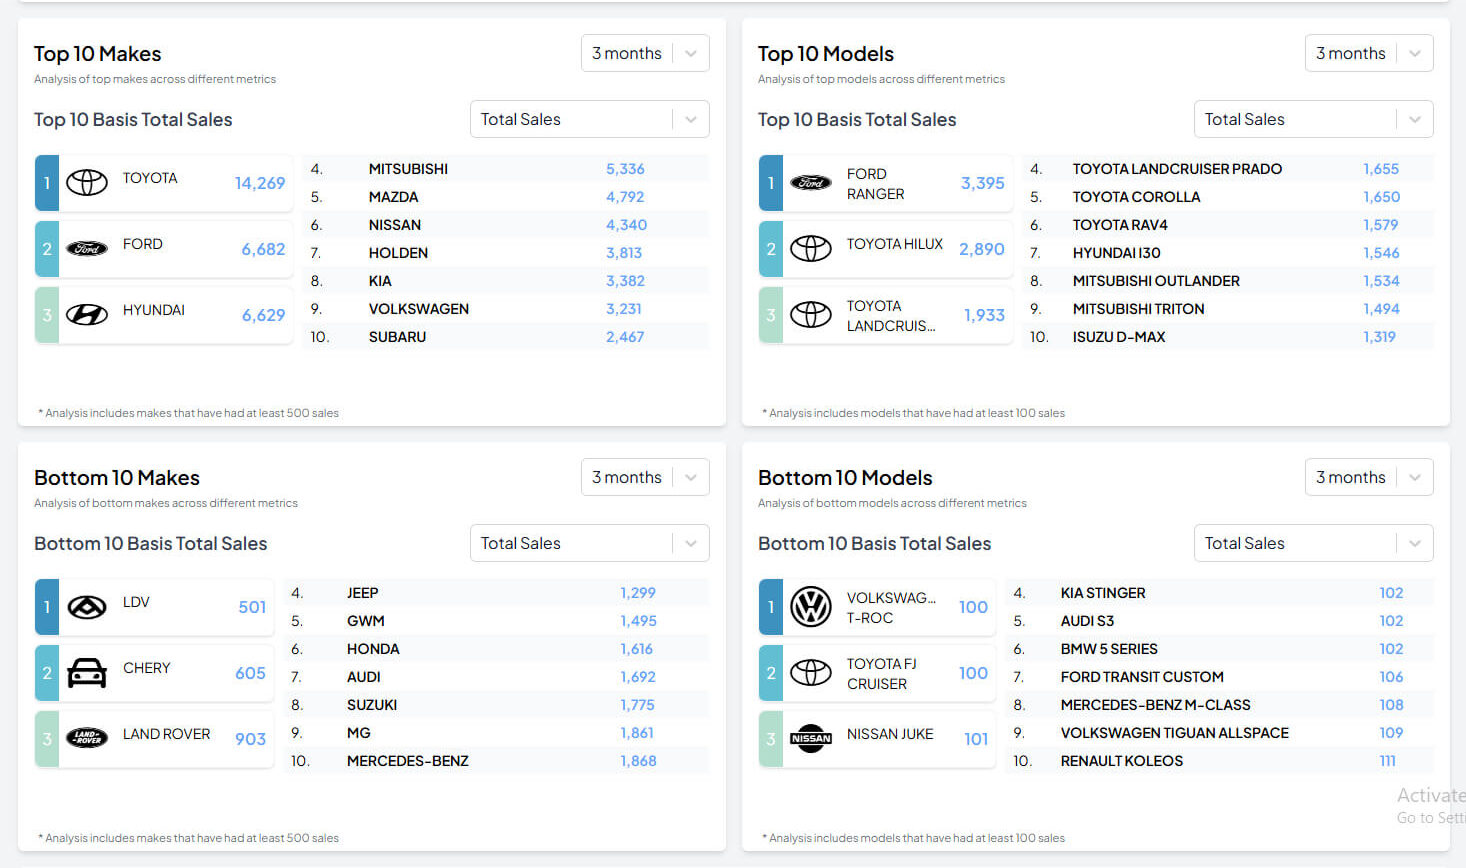Click the Hyundai logo in Top 10 Makes
The height and width of the screenshot is (868, 1466).
[x=87, y=315]
